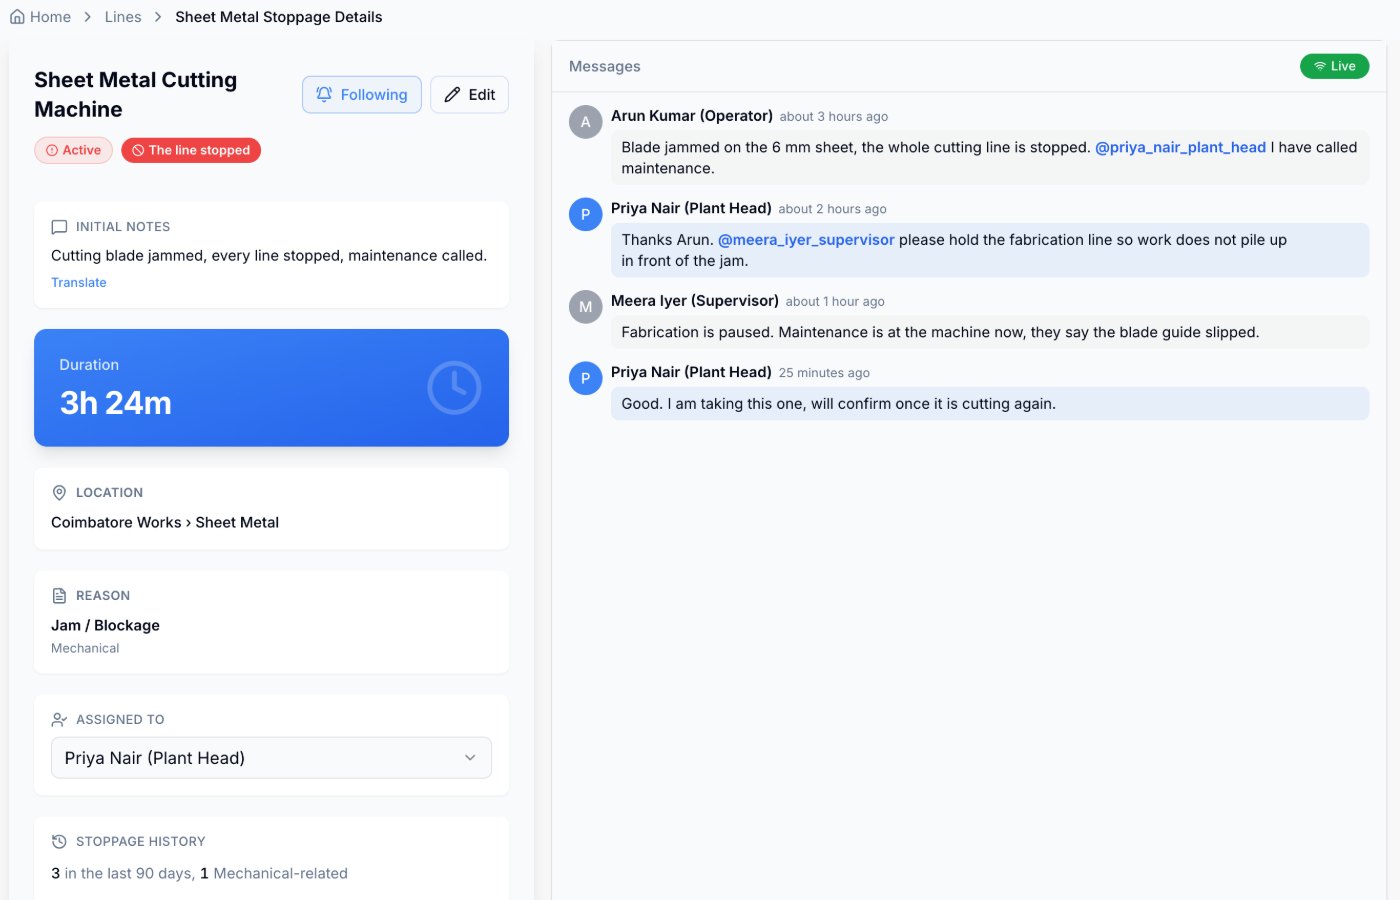Open the Assigned To dropdown
Image resolution: width=1400 pixels, height=900 pixels.
[x=271, y=758]
